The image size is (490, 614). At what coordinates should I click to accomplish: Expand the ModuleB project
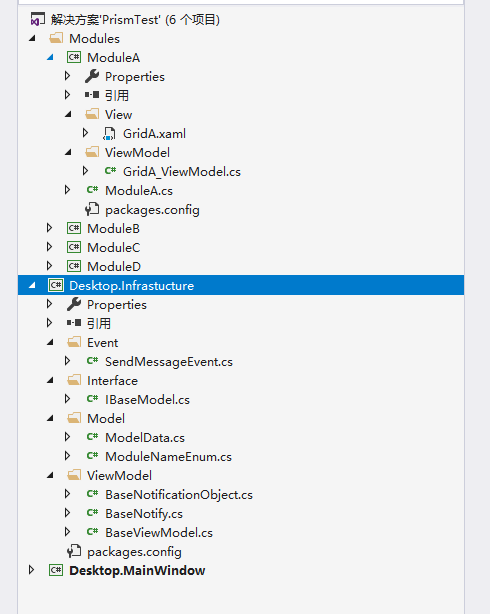49,228
